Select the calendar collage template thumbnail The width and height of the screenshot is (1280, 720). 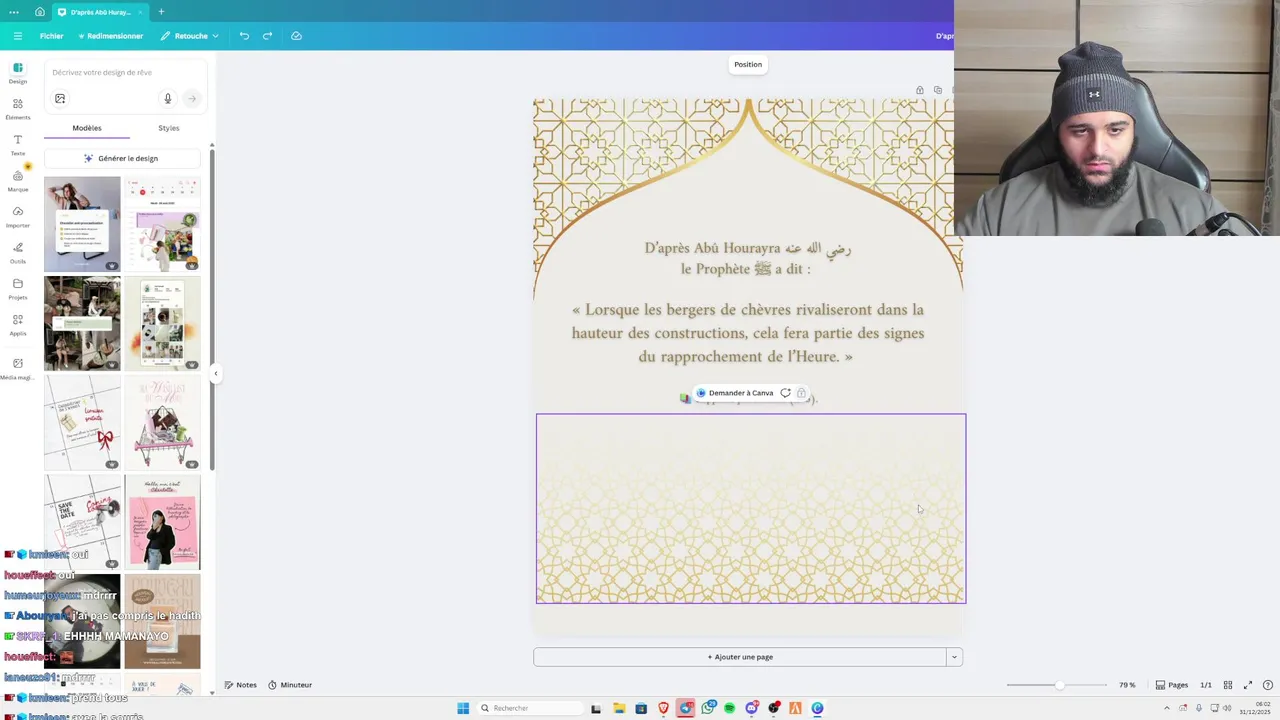point(162,224)
